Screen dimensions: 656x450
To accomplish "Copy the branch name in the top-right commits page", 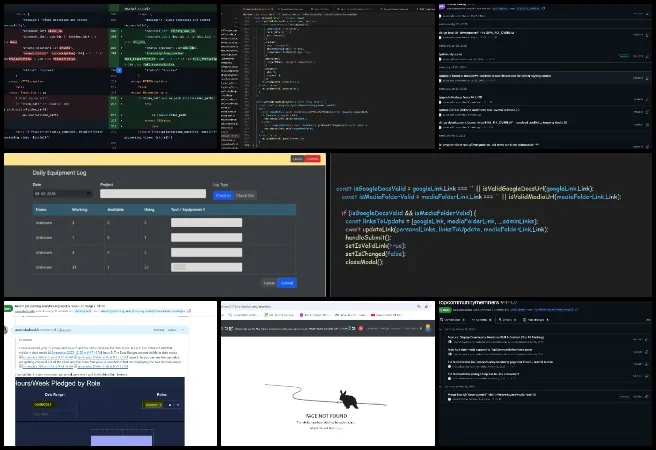I will [543, 8].
